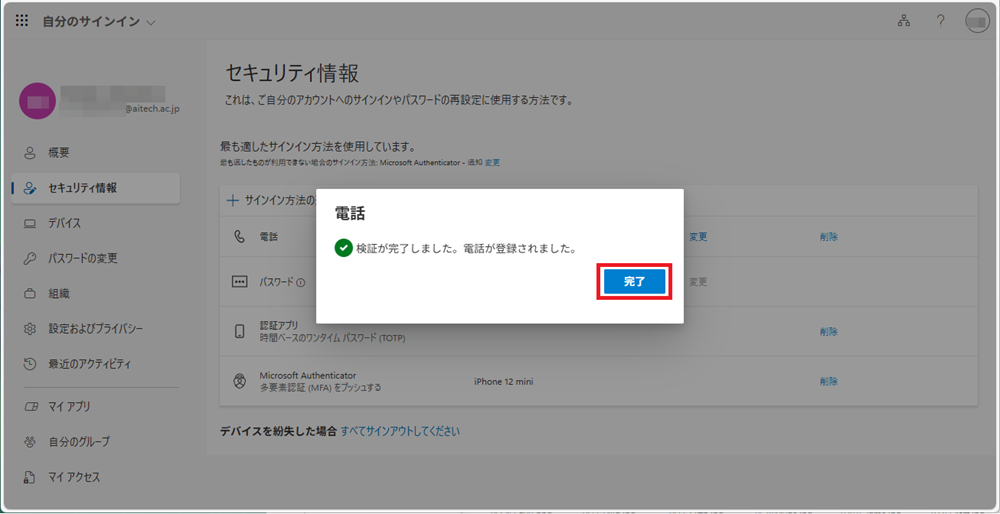Open 組織 in the sidebar
Viewport: 1000px width, 514px height.
(x=59, y=294)
